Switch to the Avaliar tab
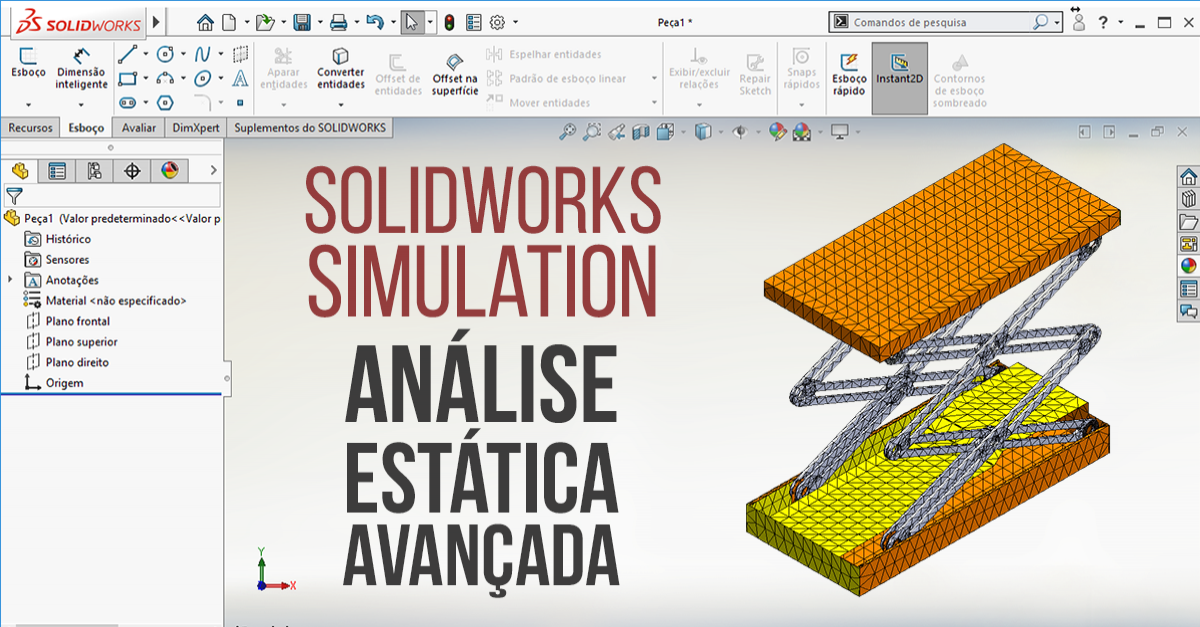This screenshot has height=627, width=1200. [x=139, y=127]
